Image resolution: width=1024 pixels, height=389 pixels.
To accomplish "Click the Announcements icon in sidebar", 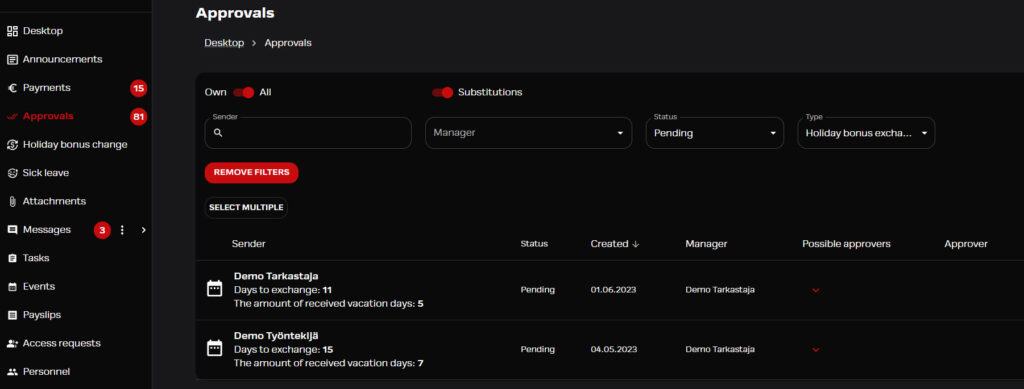I will [x=12, y=59].
